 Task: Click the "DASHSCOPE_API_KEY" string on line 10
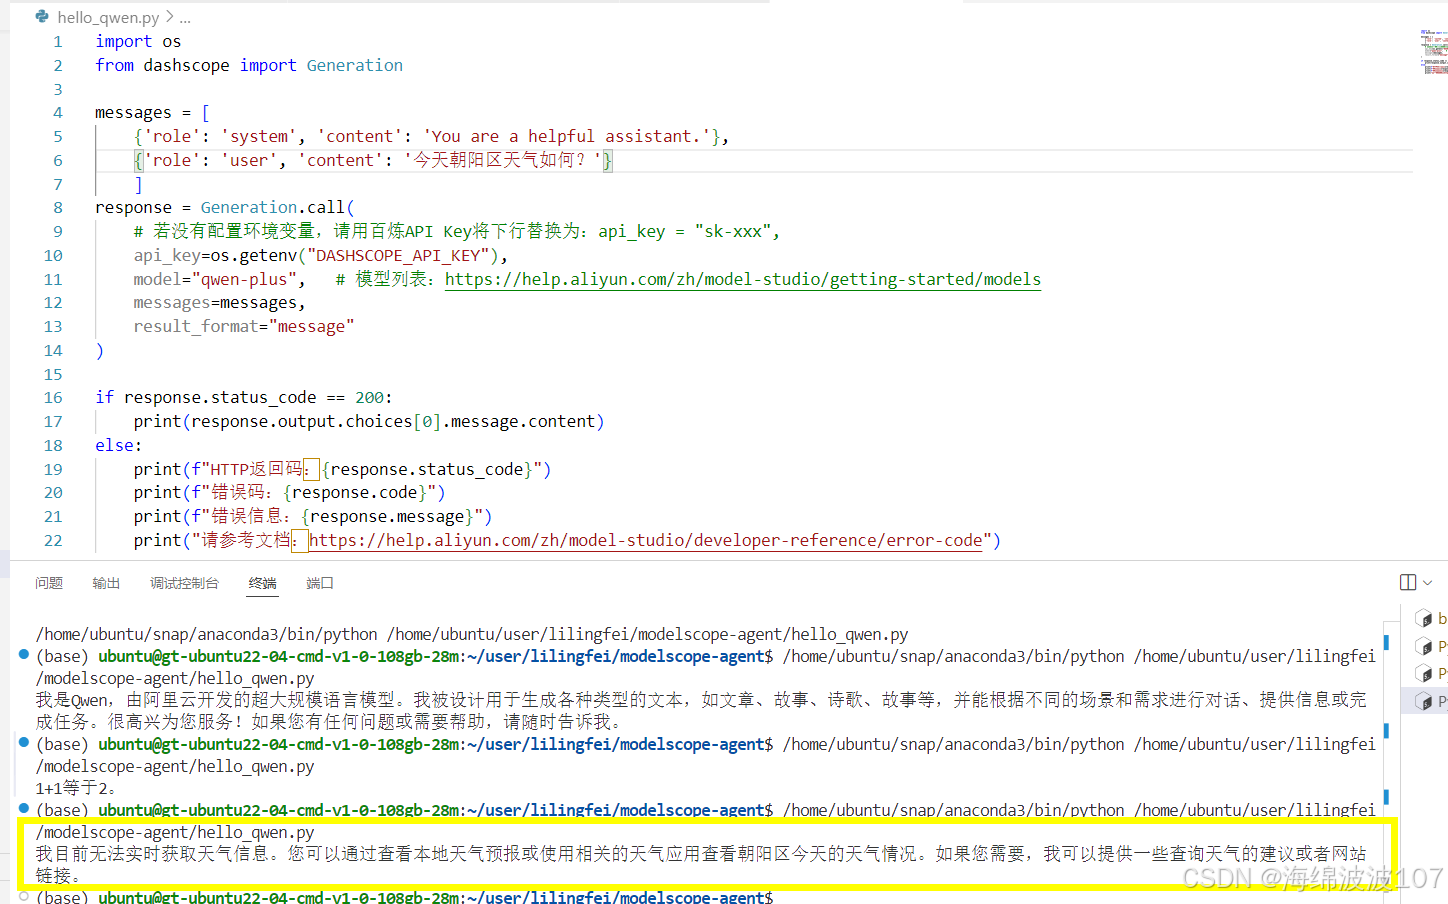click(398, 255)
